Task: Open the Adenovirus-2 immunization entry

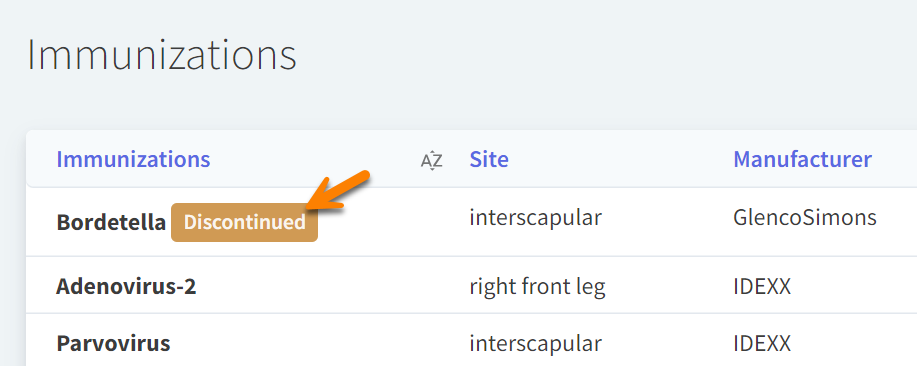Action: point(126,286)
